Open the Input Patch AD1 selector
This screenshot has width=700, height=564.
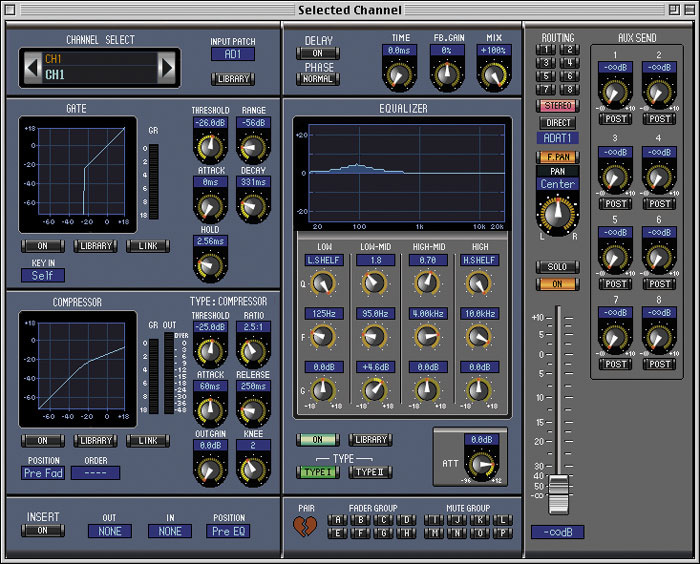click(x=233, y=54)
